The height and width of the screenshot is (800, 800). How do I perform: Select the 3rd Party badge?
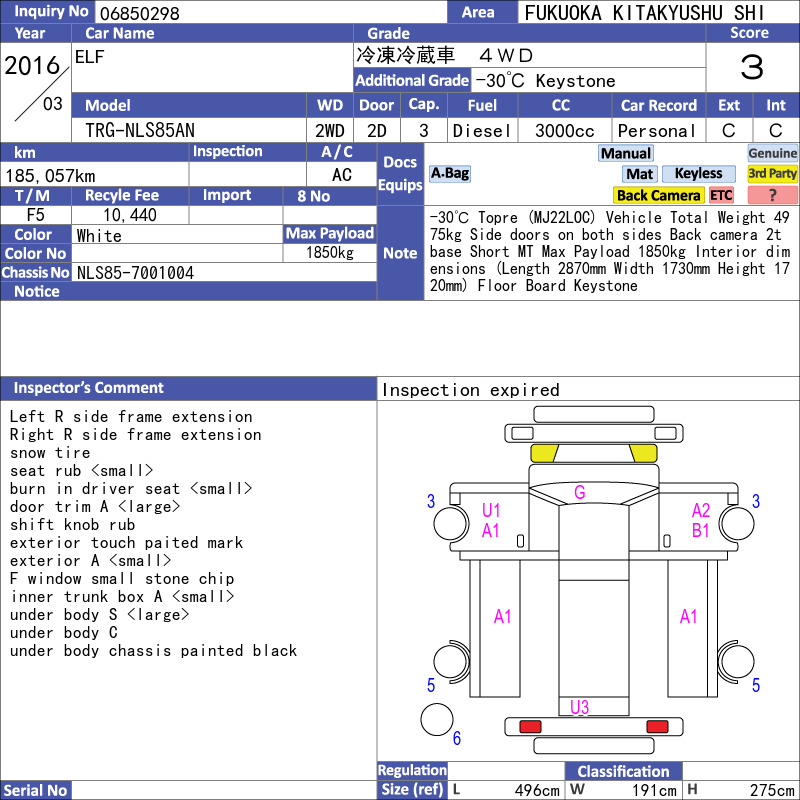[x=772, y=173]
